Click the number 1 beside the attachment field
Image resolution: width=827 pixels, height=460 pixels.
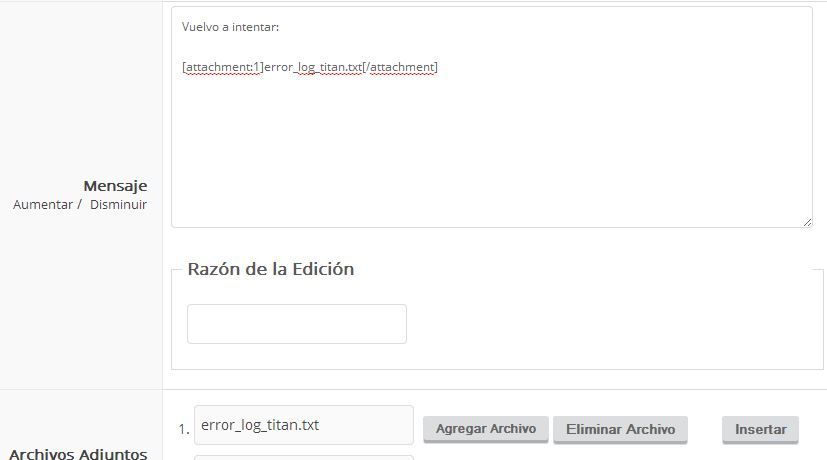tap(184, 429)
